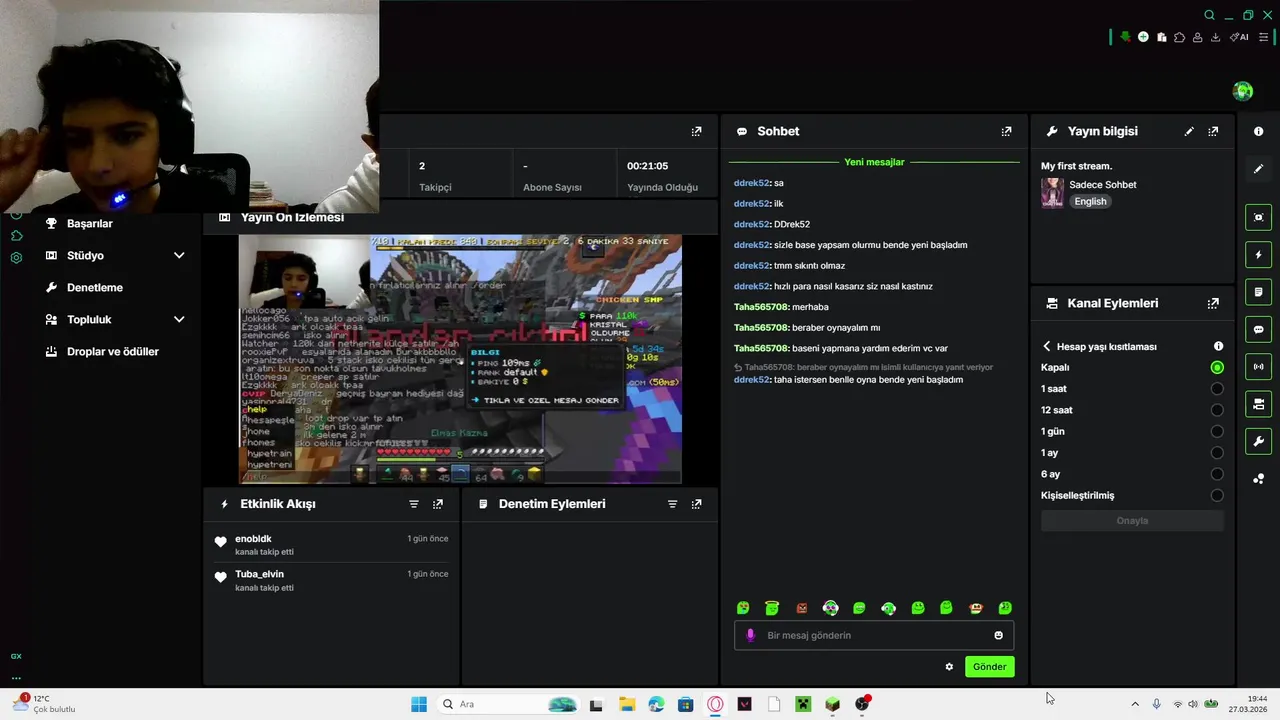Select the 1 saat radio option

[x=1217, y=389]
